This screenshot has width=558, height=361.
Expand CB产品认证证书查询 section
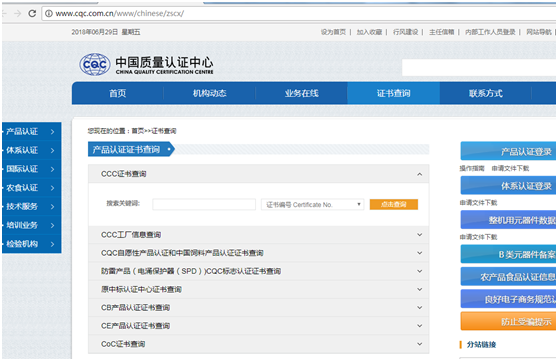click(258, 308)
